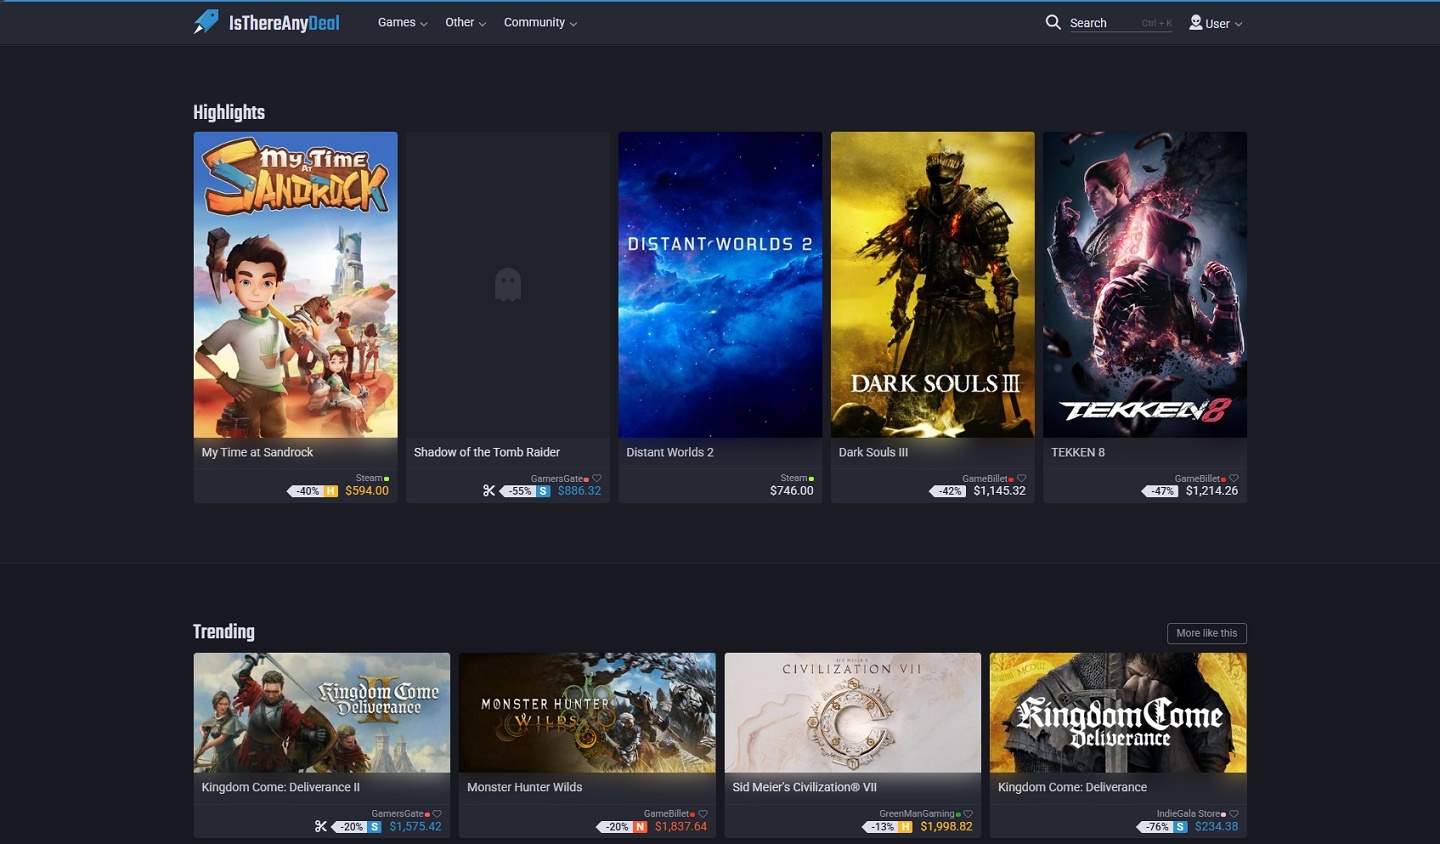The height and width of the screenshot is (844, 1440).
Task: Open the Other dropdown menu
Action: 466,22
